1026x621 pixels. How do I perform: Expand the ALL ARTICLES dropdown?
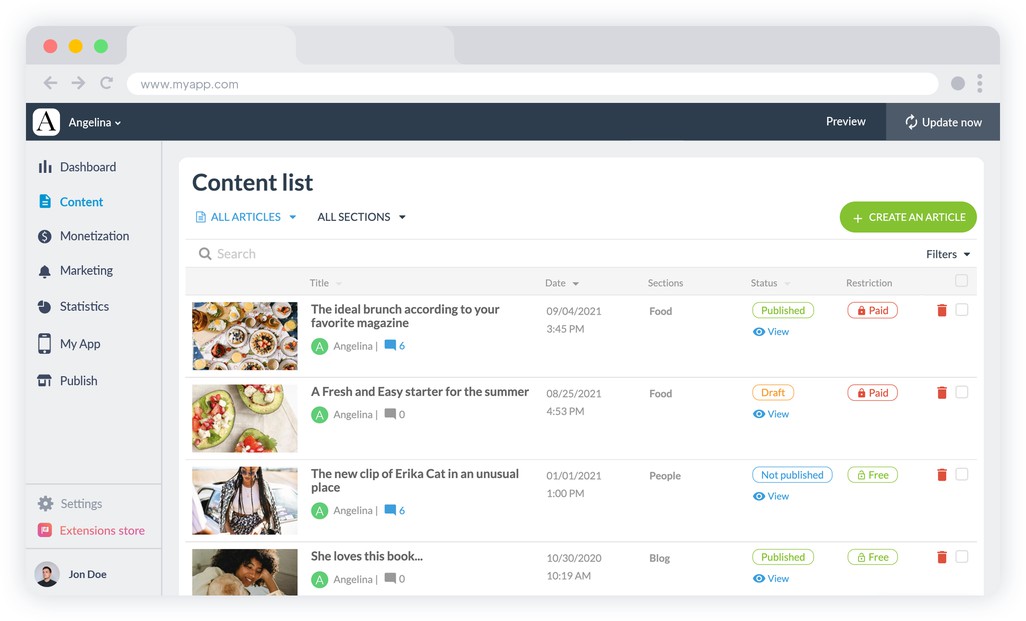click(x=246, y=217)
